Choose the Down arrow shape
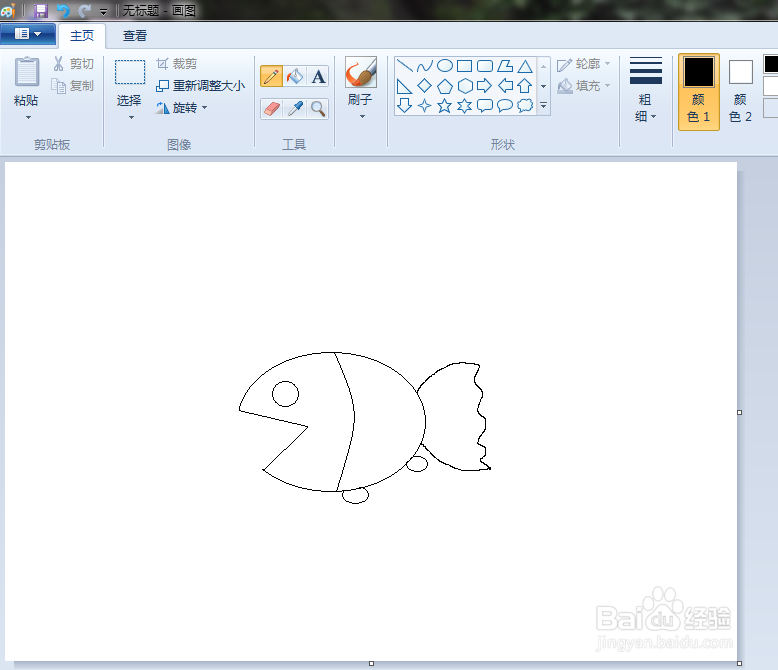The height and width of the screenshot is (670, 778). [405, 105]
